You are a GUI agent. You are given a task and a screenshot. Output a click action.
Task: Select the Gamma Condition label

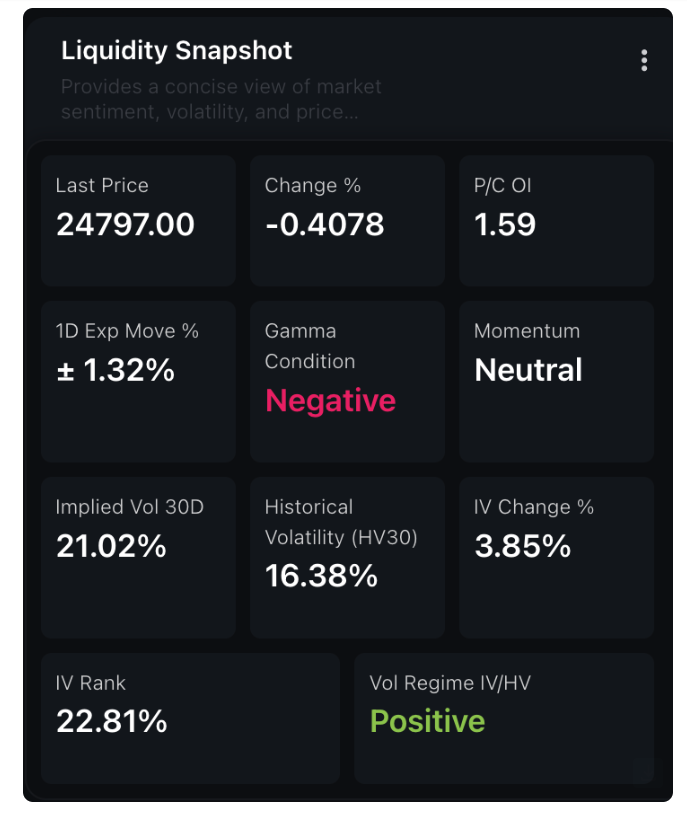(x=309, y=346)
